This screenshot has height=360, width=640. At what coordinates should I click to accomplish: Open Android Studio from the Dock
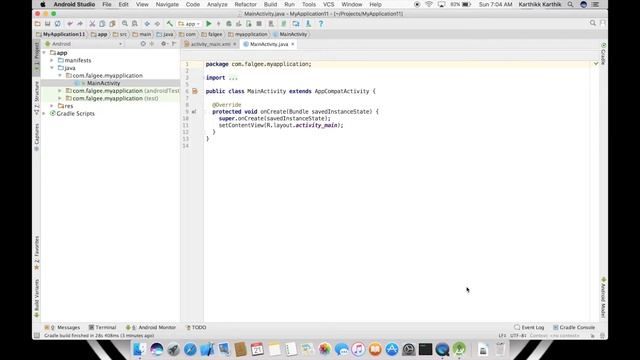pos(459,349)
